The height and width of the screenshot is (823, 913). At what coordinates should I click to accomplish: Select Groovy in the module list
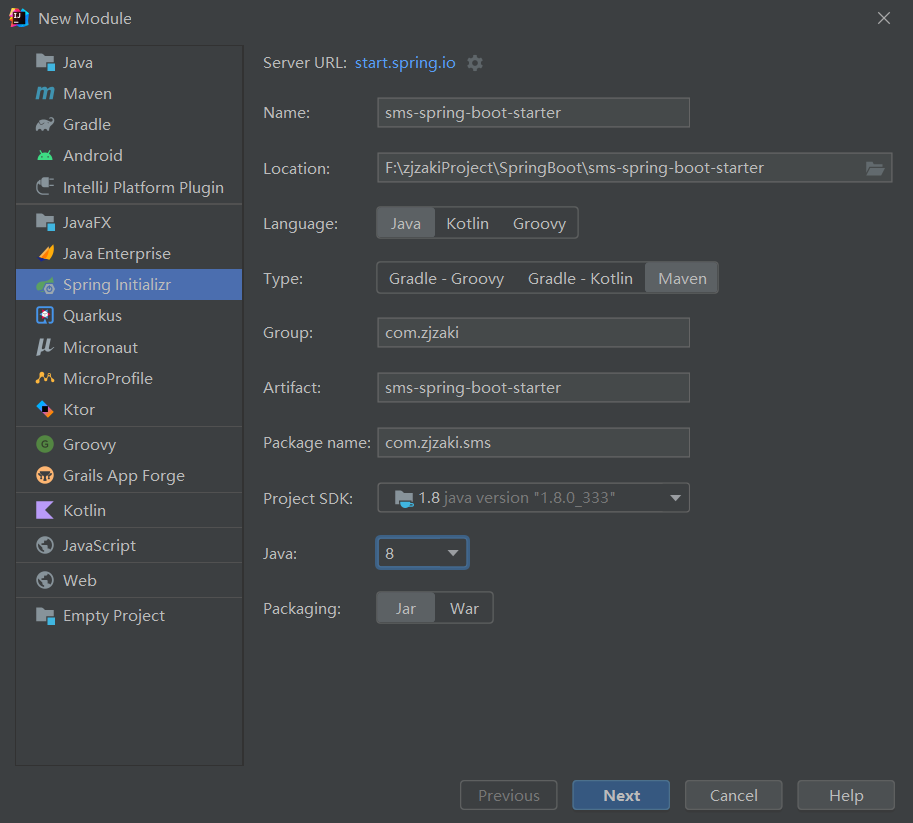(x=129, y=444)
